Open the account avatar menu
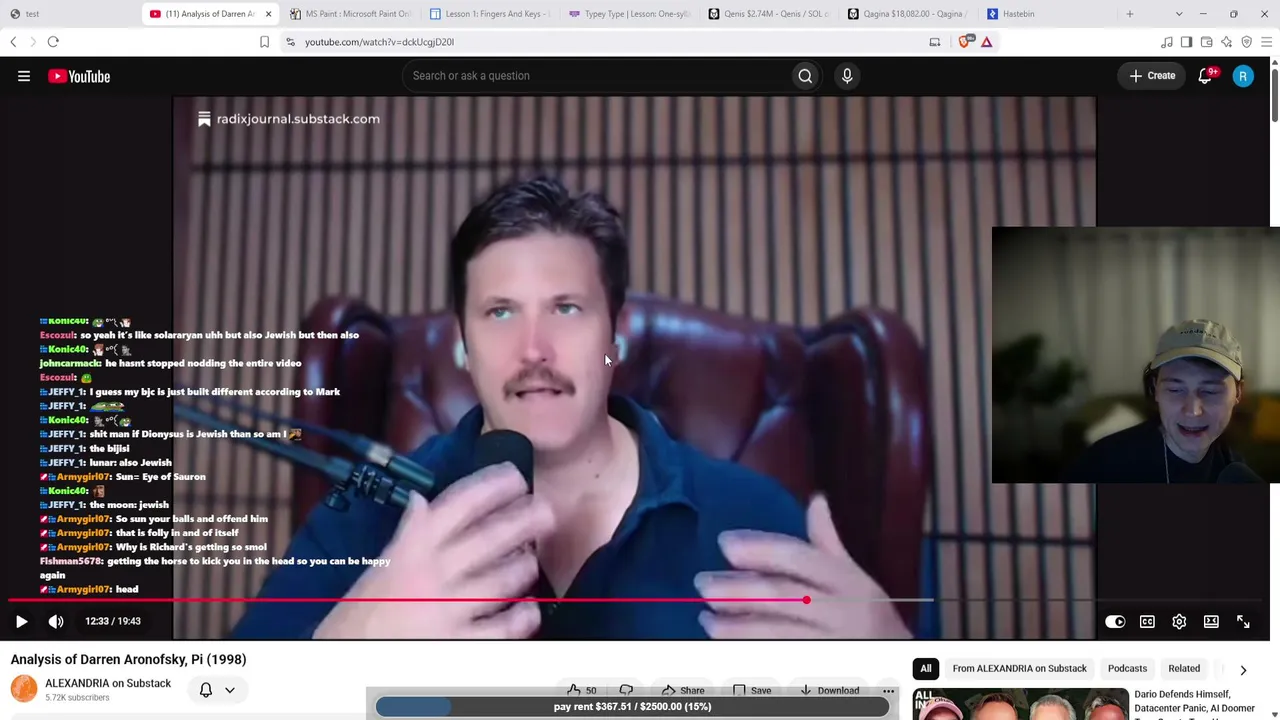The image size is (1280, 720). (x=1243, y=76)
